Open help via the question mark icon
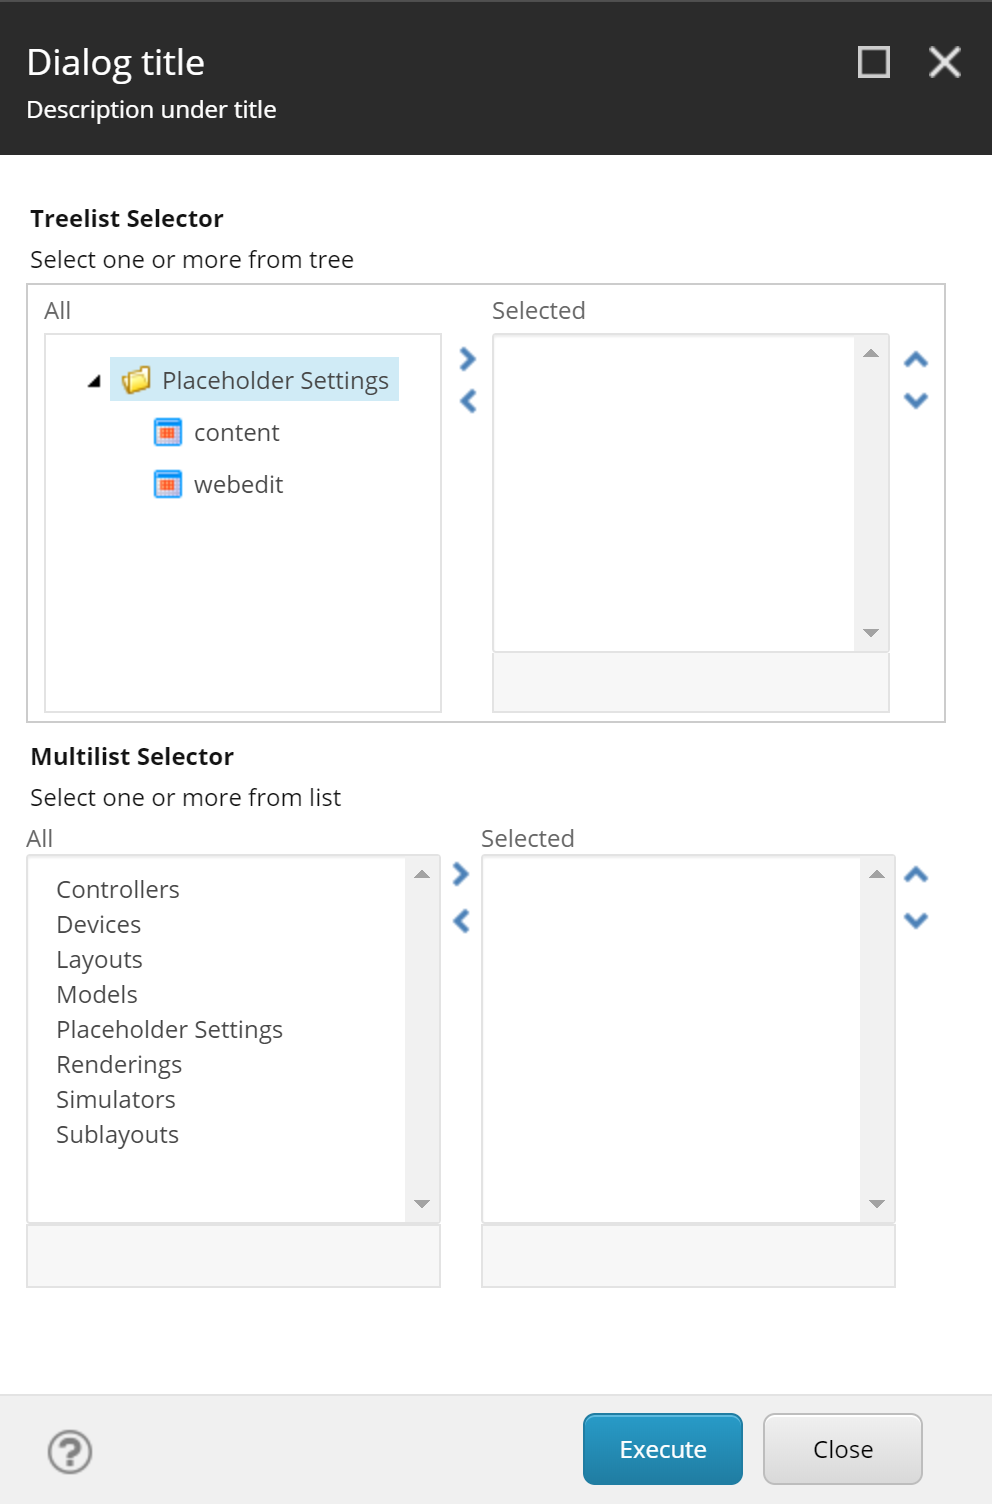Screen dimensions: 992x1504 [68, 1452]
